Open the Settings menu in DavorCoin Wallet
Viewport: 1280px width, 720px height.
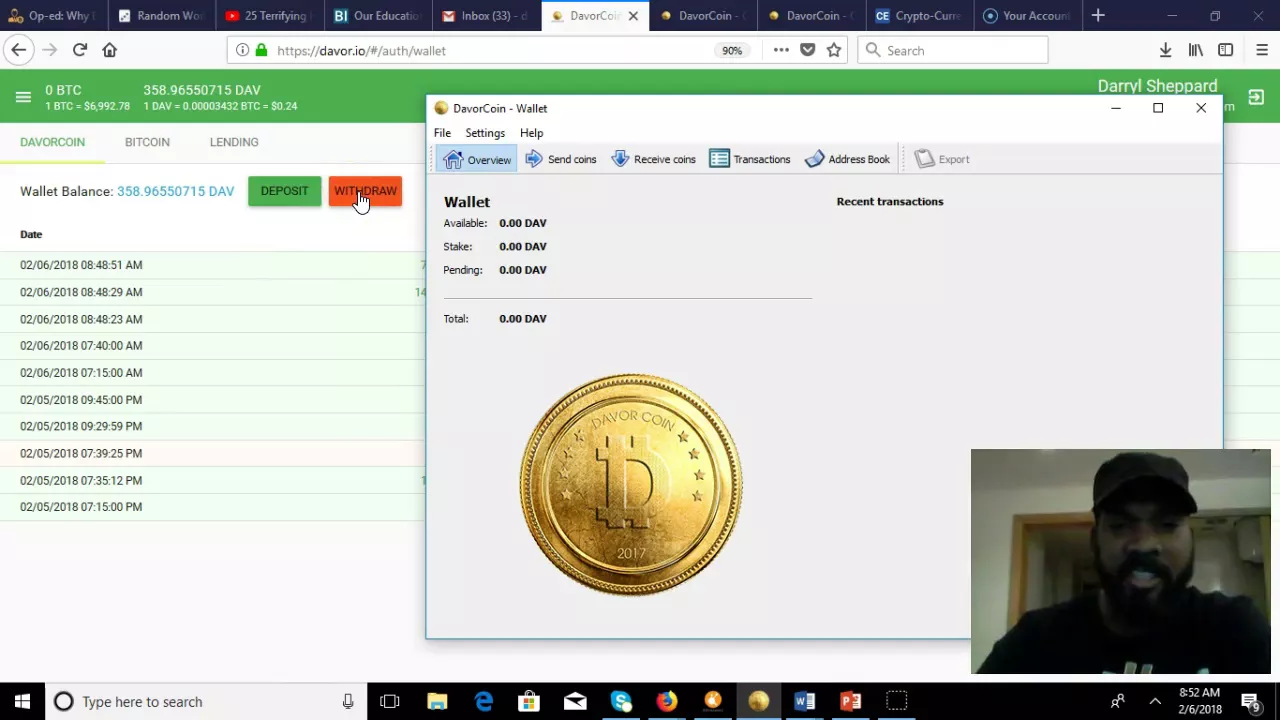(x=485, y=133)
